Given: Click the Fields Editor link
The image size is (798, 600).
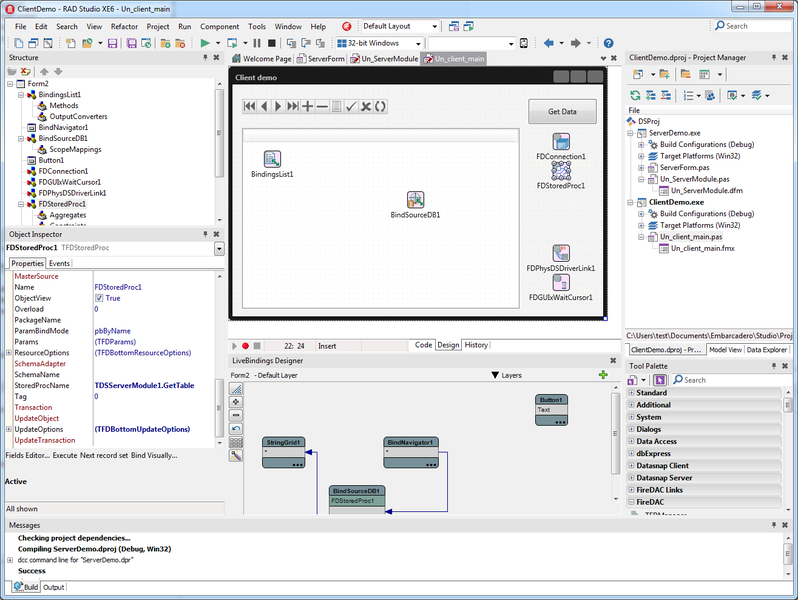Looking at the screenshot, I should point(28,455).
